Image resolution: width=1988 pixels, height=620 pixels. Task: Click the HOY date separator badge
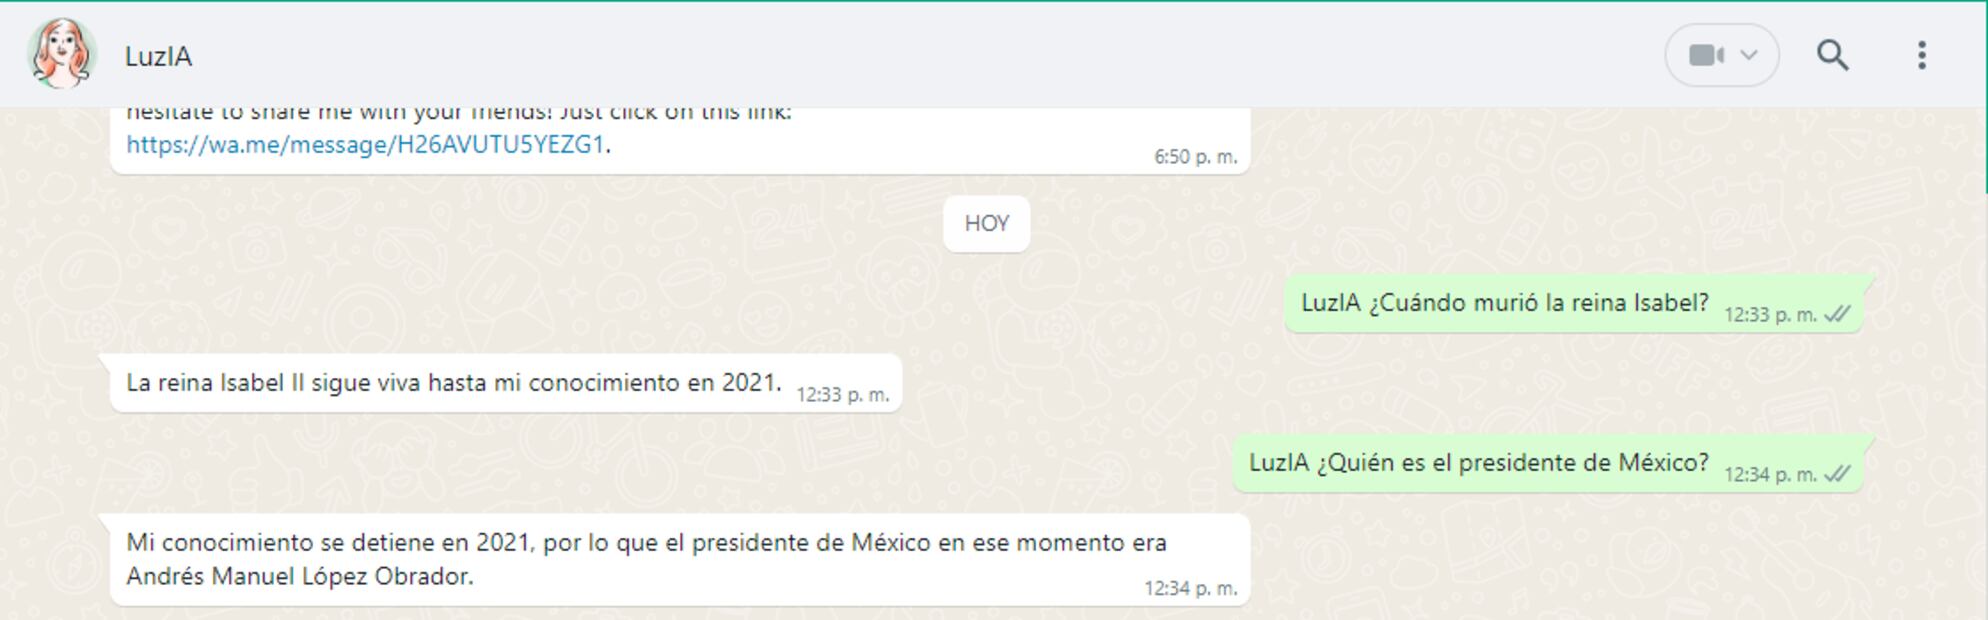[x=986, y=224]
